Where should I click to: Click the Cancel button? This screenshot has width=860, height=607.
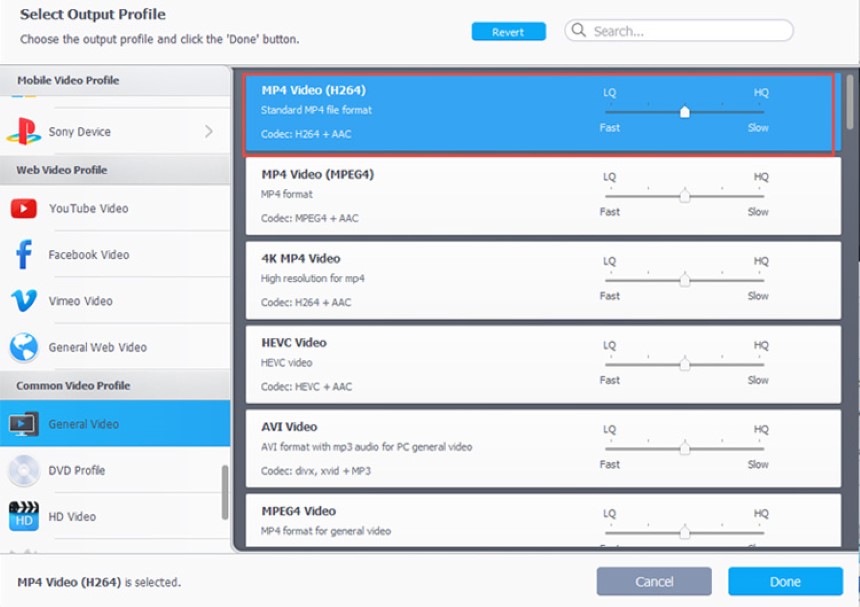coord(654,581)
